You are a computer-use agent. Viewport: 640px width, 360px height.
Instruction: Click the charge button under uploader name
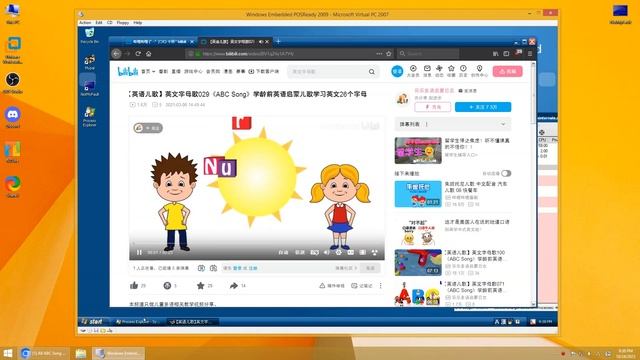coord(433,107)
